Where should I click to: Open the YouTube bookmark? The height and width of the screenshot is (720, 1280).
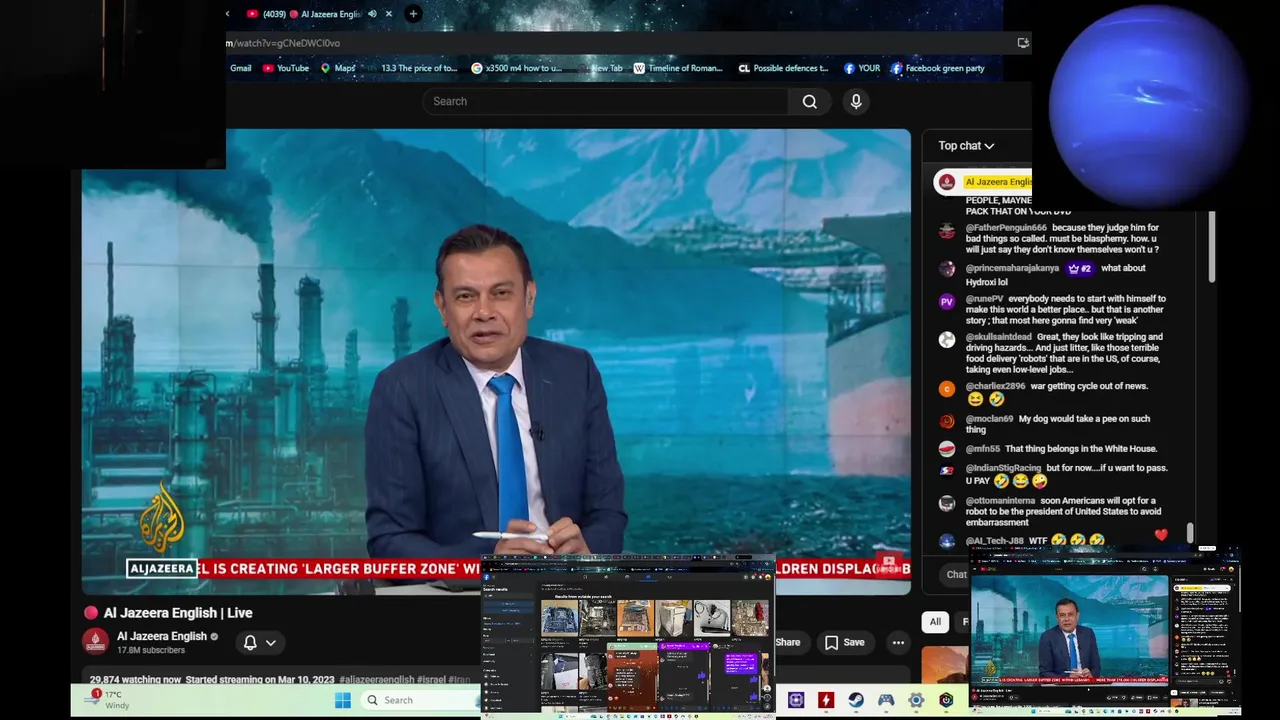(285, 68)
